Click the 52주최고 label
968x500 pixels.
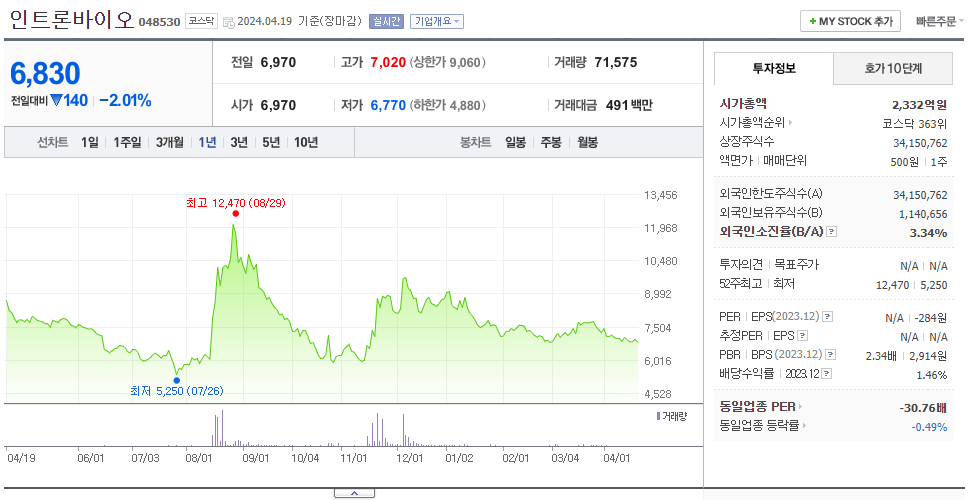coord(741,284)
